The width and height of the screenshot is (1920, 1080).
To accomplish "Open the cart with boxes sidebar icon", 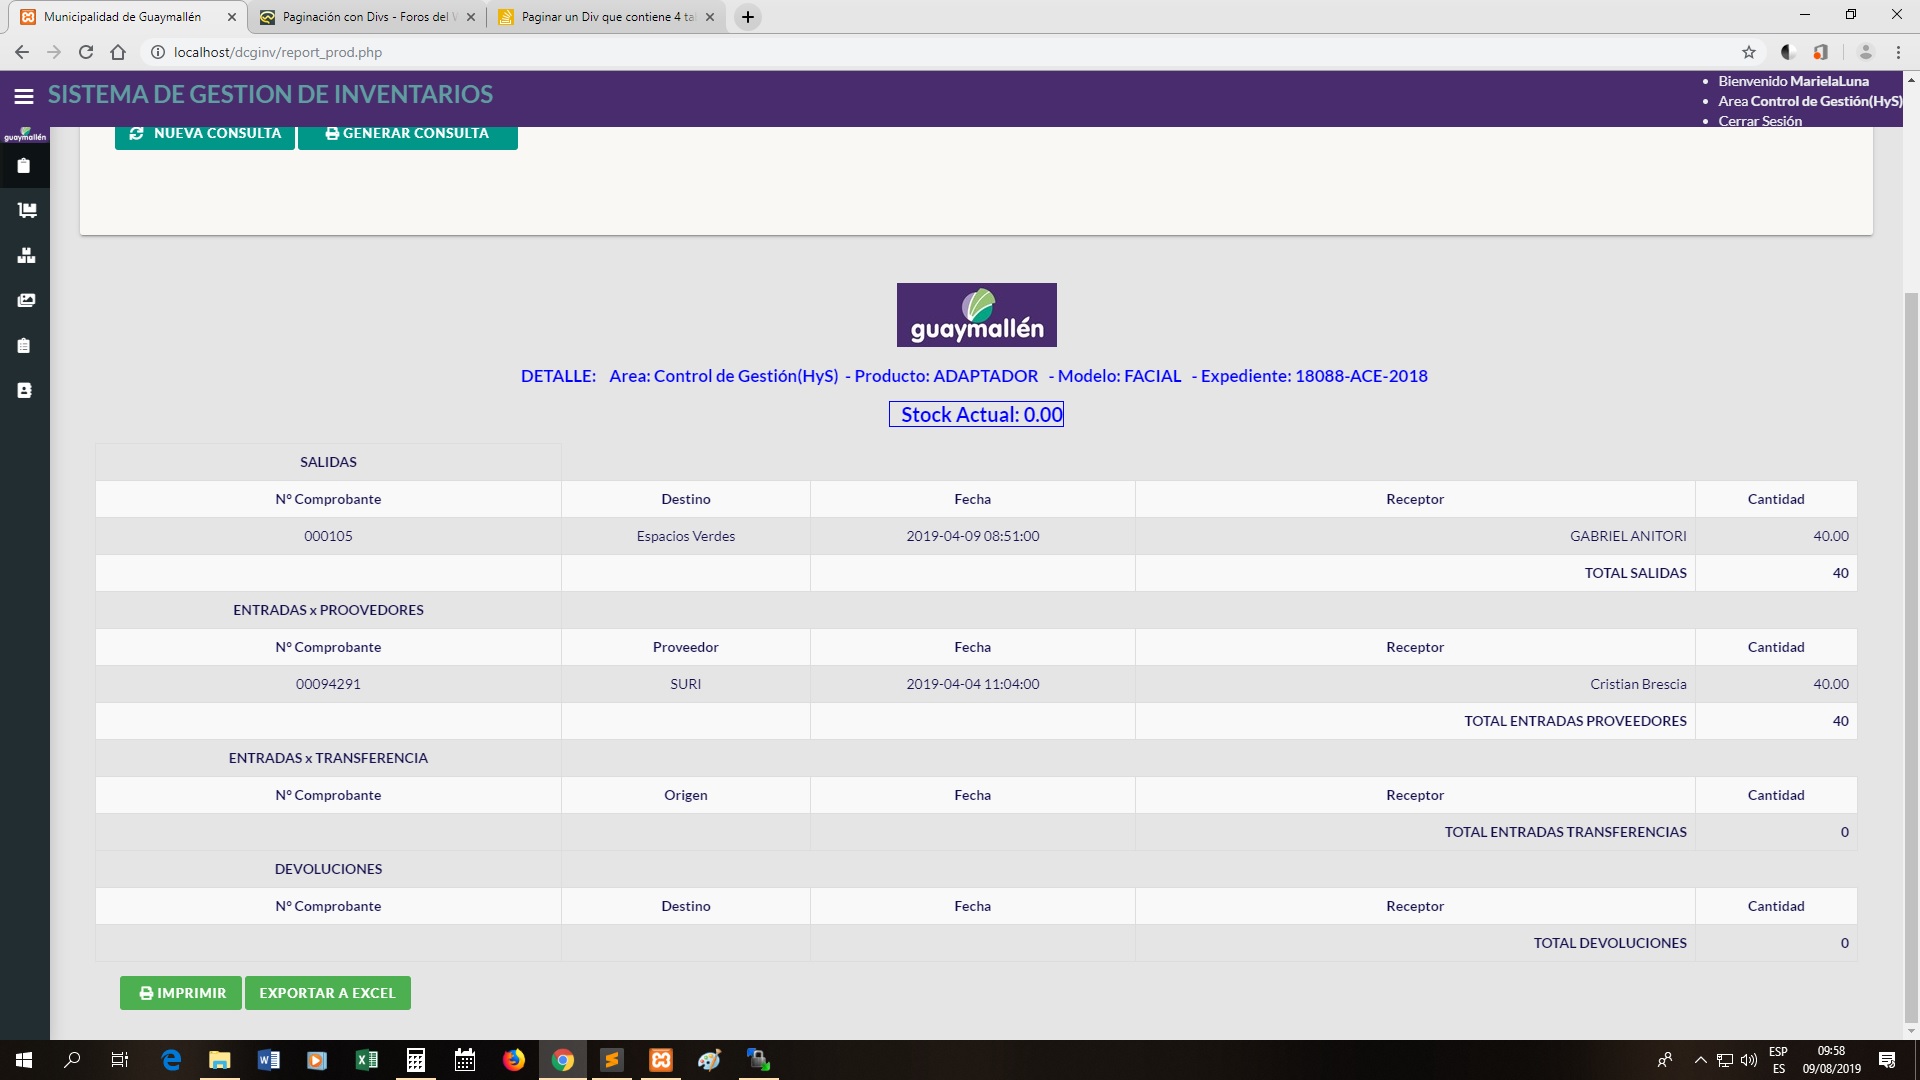I will point(27,210).
